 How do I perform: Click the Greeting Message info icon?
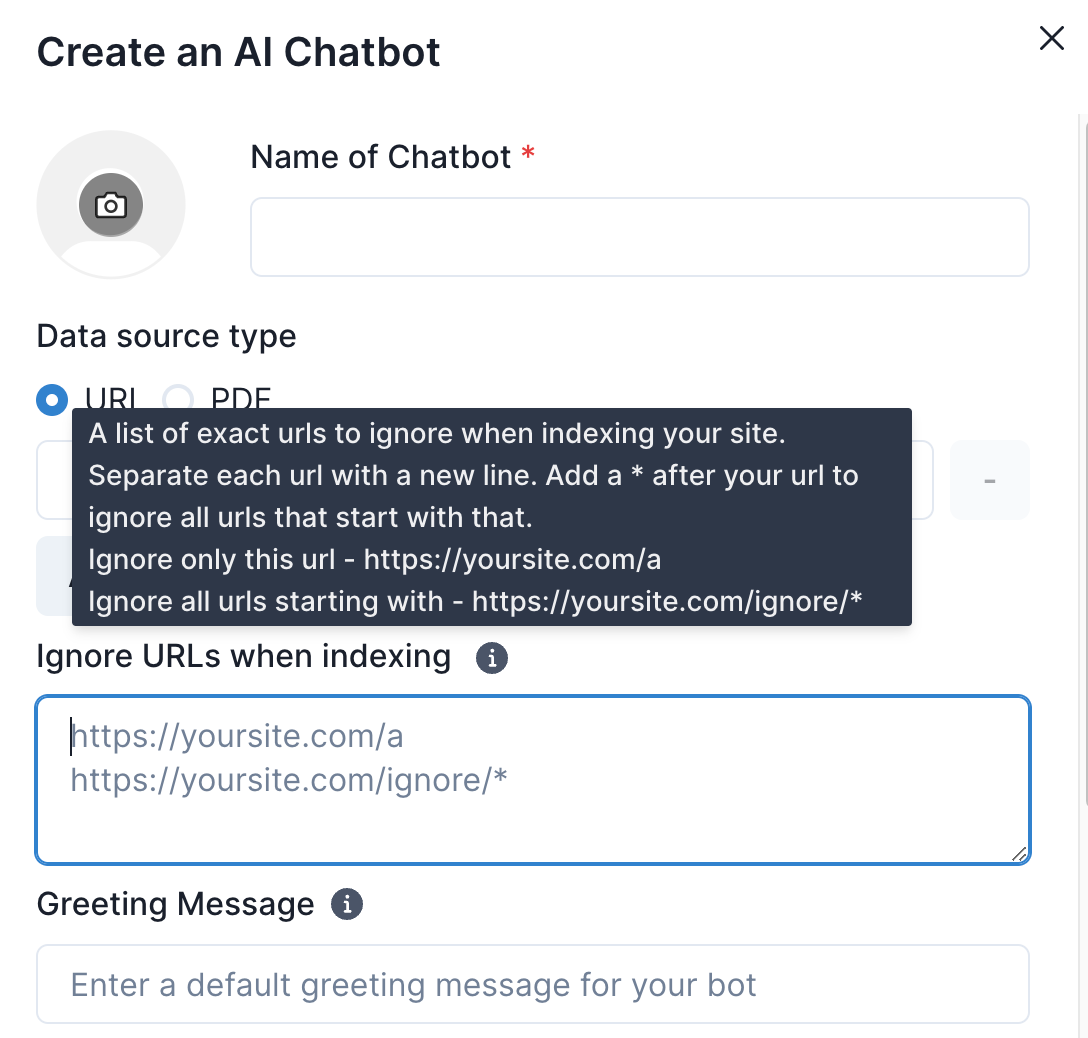coord(347,904)
